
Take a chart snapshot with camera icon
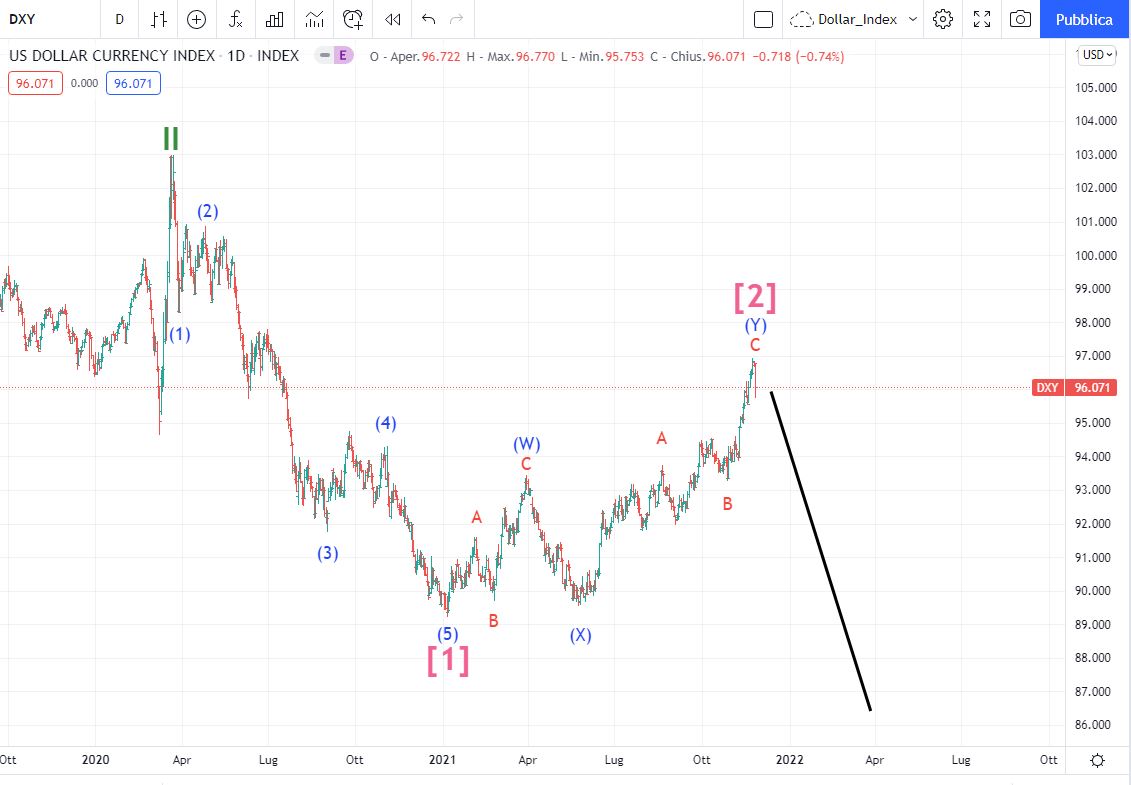(1020, 19)
